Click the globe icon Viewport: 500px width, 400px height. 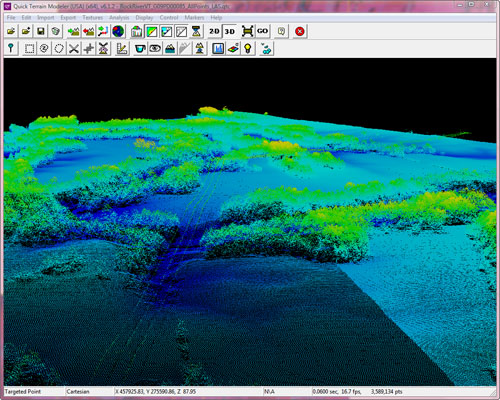click(118, 32)
